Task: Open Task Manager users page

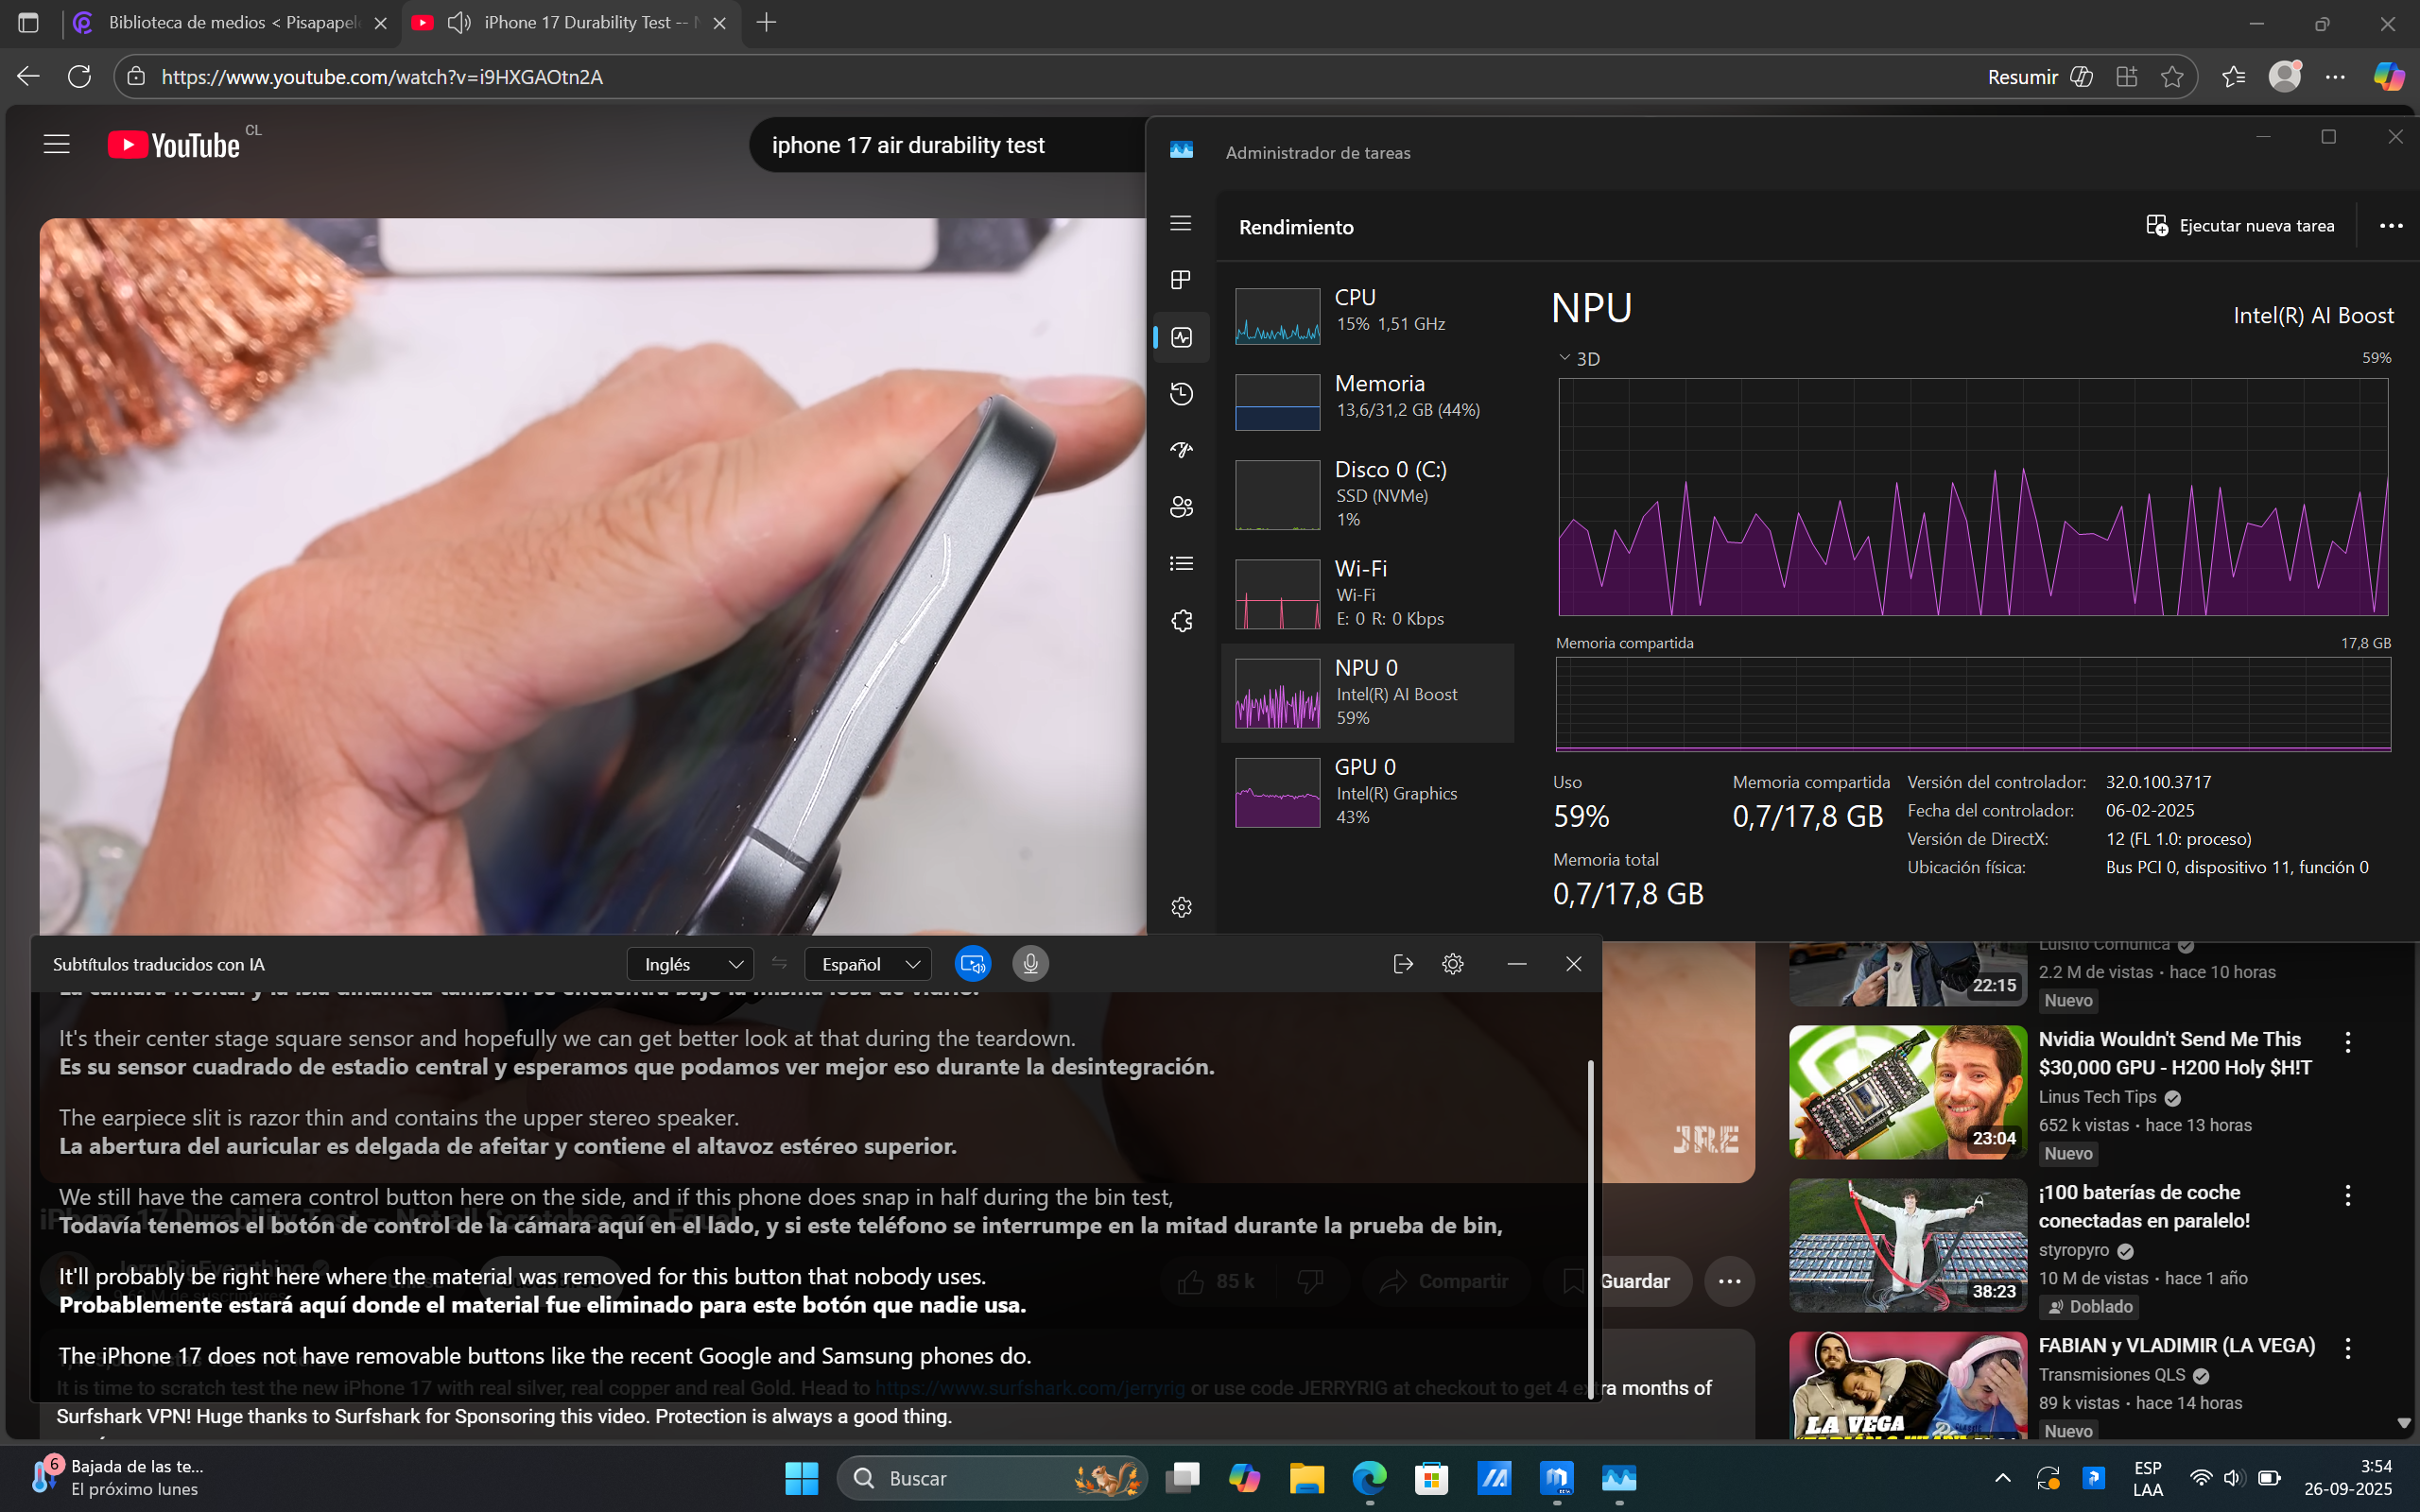Action: (x=1181, y=507)
